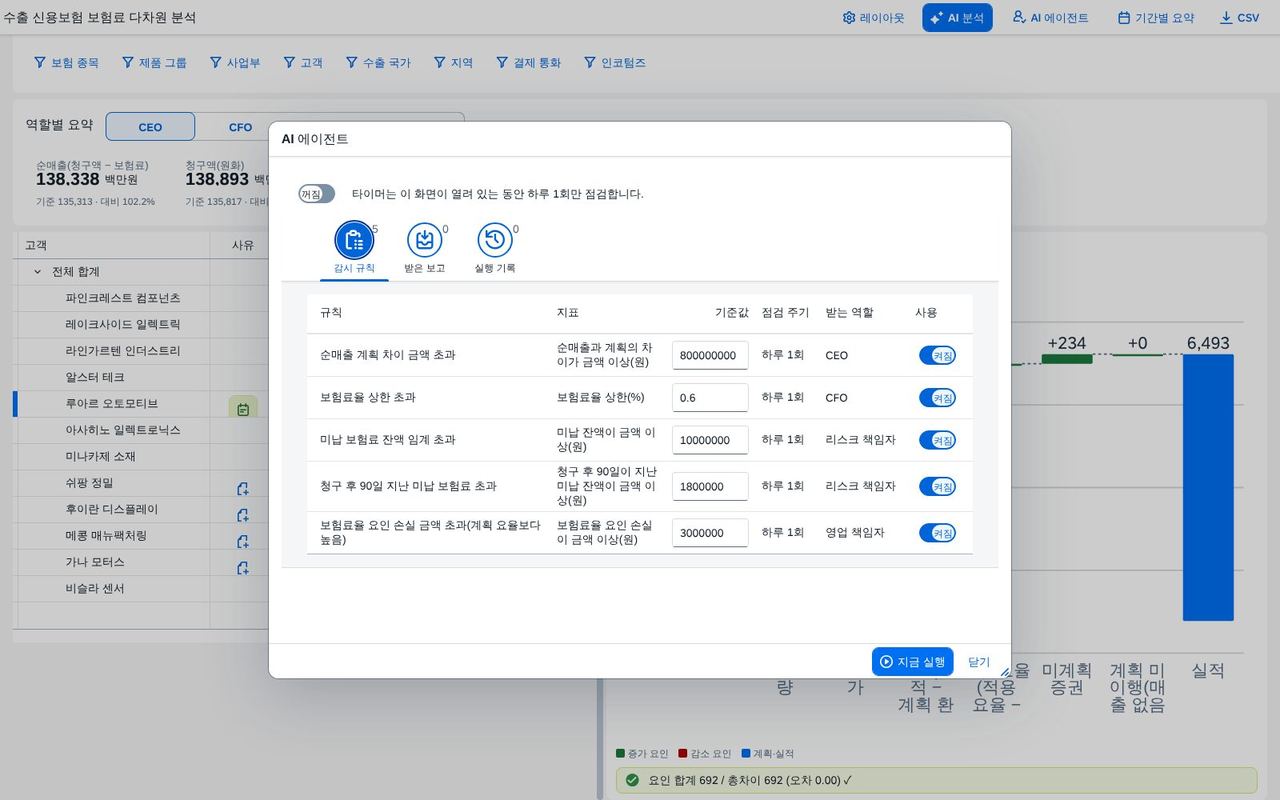Disable the 보험료율 상한 초과 rule
This screenshot has width=1280, height=800.
click(937, 397)
